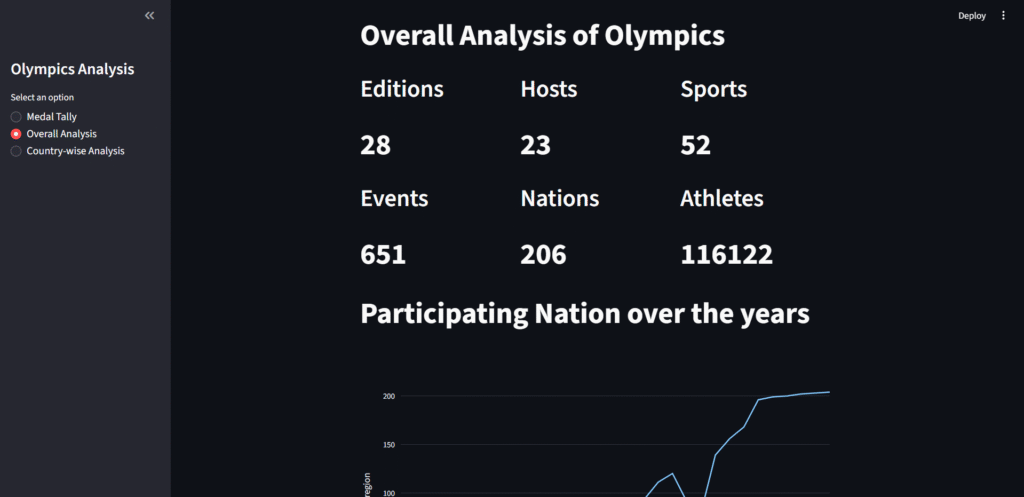Collapse the sidebar with the double-chevron icon
Image resolution: width=1024 pixels, height=497 pixels.
(x=150, y=16)
